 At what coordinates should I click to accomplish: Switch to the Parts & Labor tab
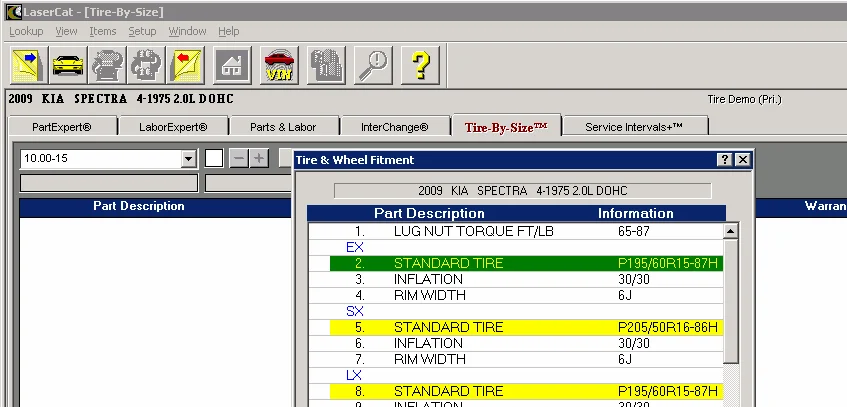(283, 127)
